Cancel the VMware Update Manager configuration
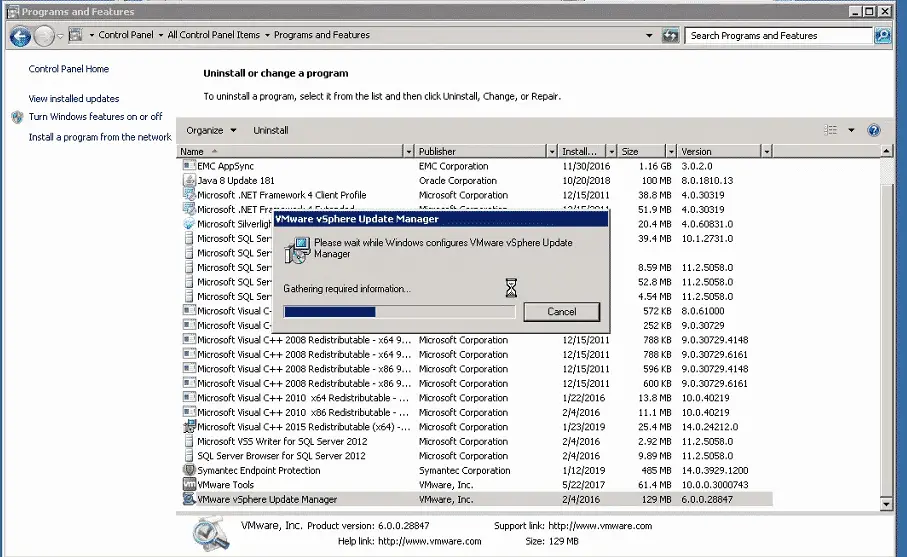 [562, 312]
